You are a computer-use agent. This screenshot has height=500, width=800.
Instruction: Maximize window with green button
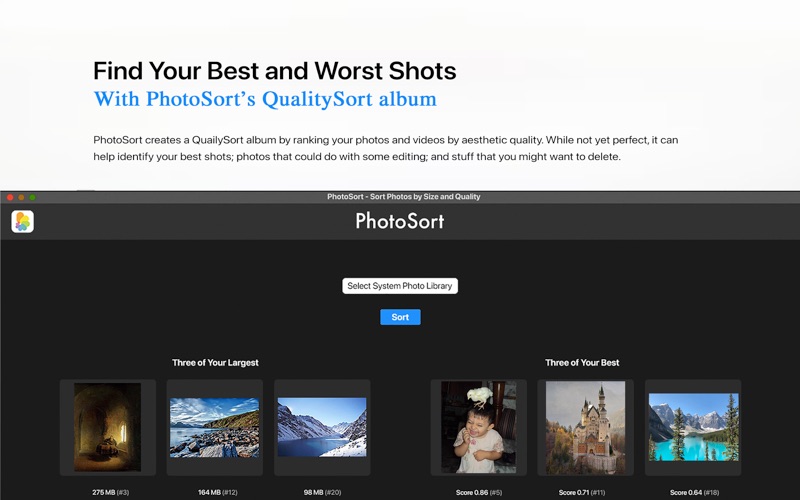tap(32, 197)
